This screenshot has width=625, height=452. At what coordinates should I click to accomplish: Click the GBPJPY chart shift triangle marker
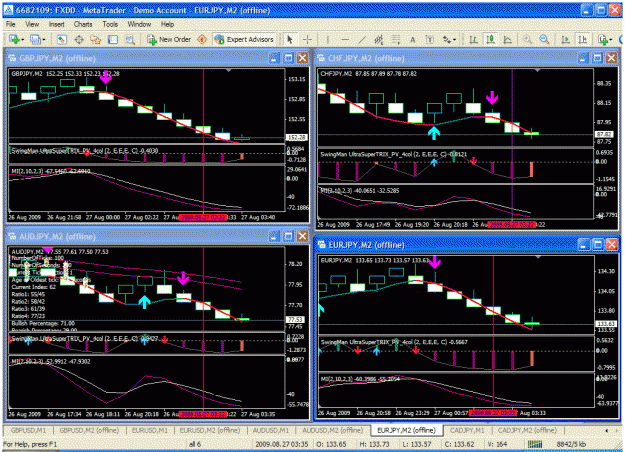click(x=228, y=70)
